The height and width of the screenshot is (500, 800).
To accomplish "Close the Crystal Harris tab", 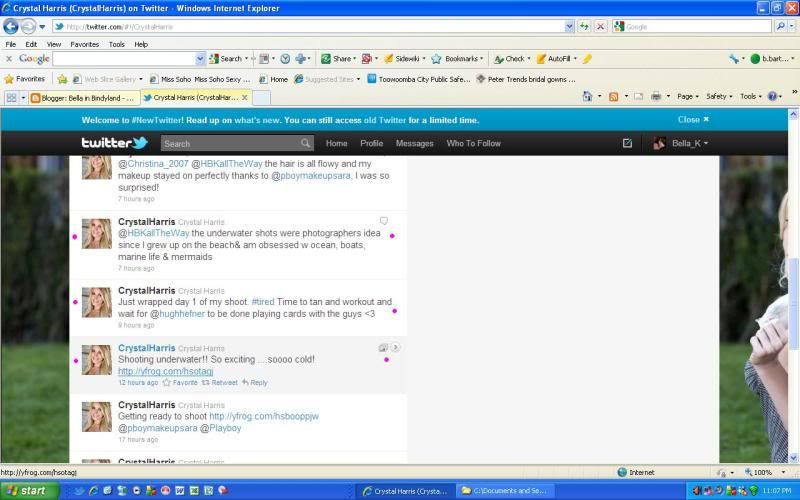I will [x=245, y=97].
